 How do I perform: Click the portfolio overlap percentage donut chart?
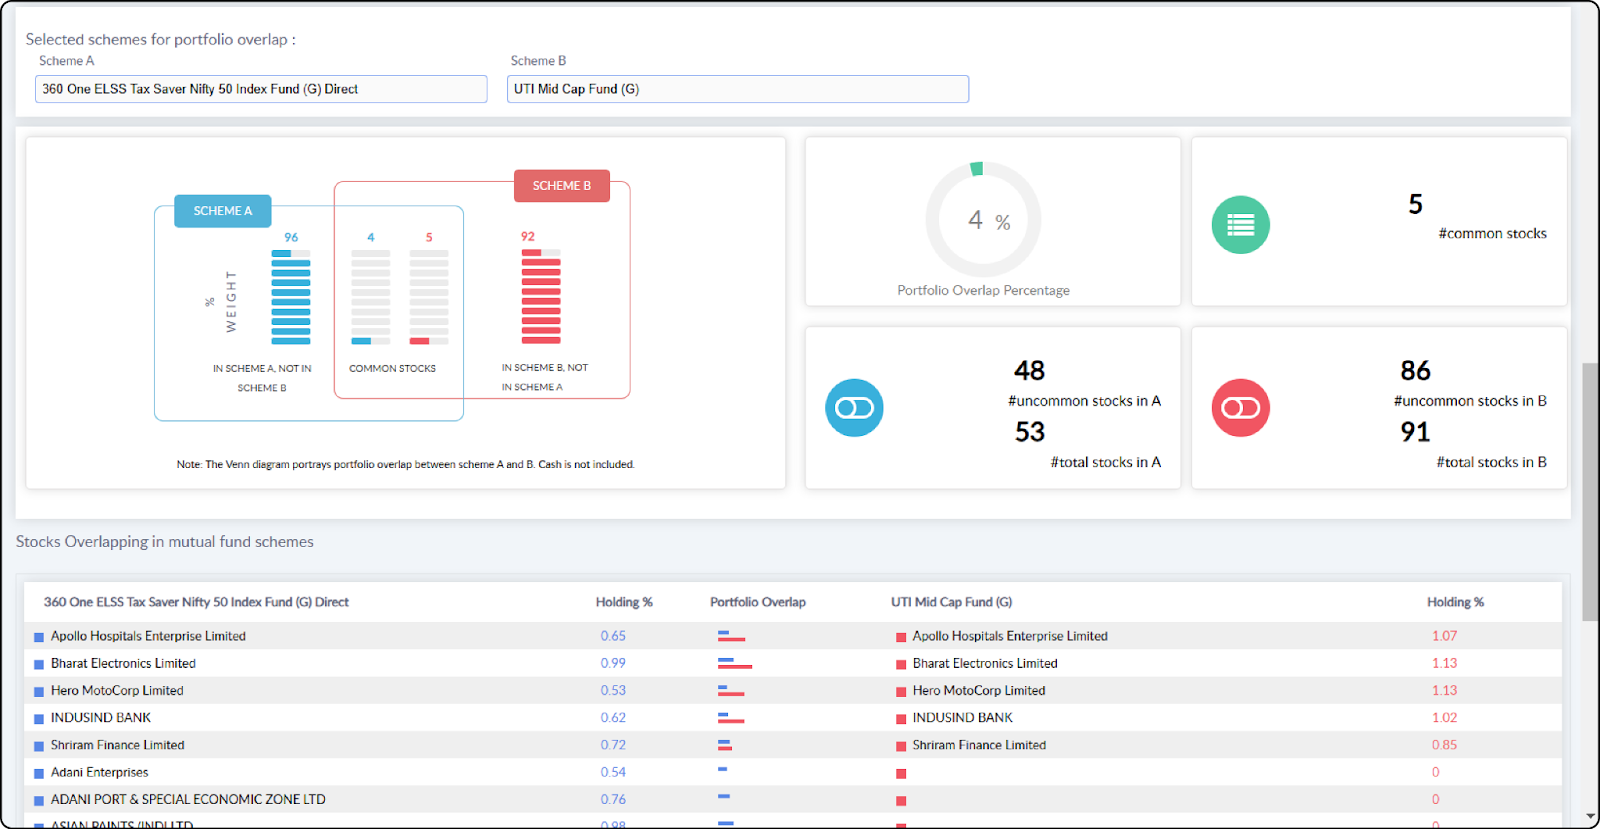tap(983, 220)
